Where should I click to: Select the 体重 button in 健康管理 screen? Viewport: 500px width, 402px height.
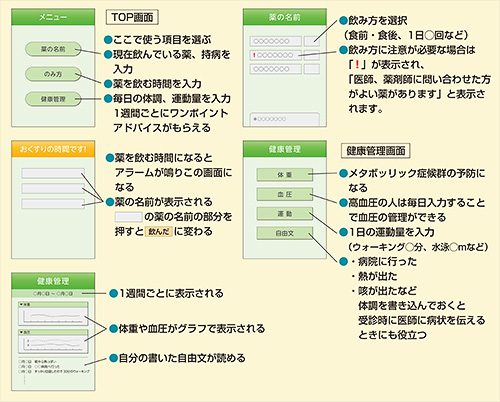click(x=285, y=175)
